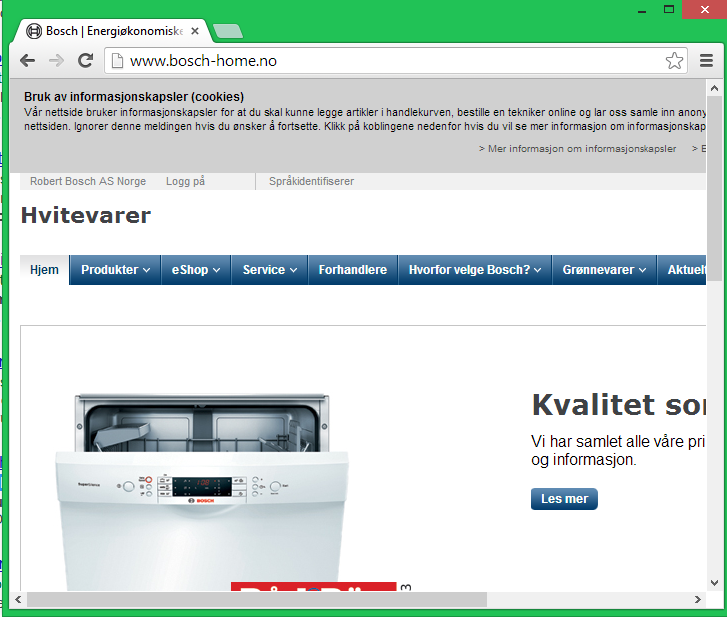727x617 pixels.
Task: Click the horizontal scrollbar left arrow
Action: (x=18, y=599)
